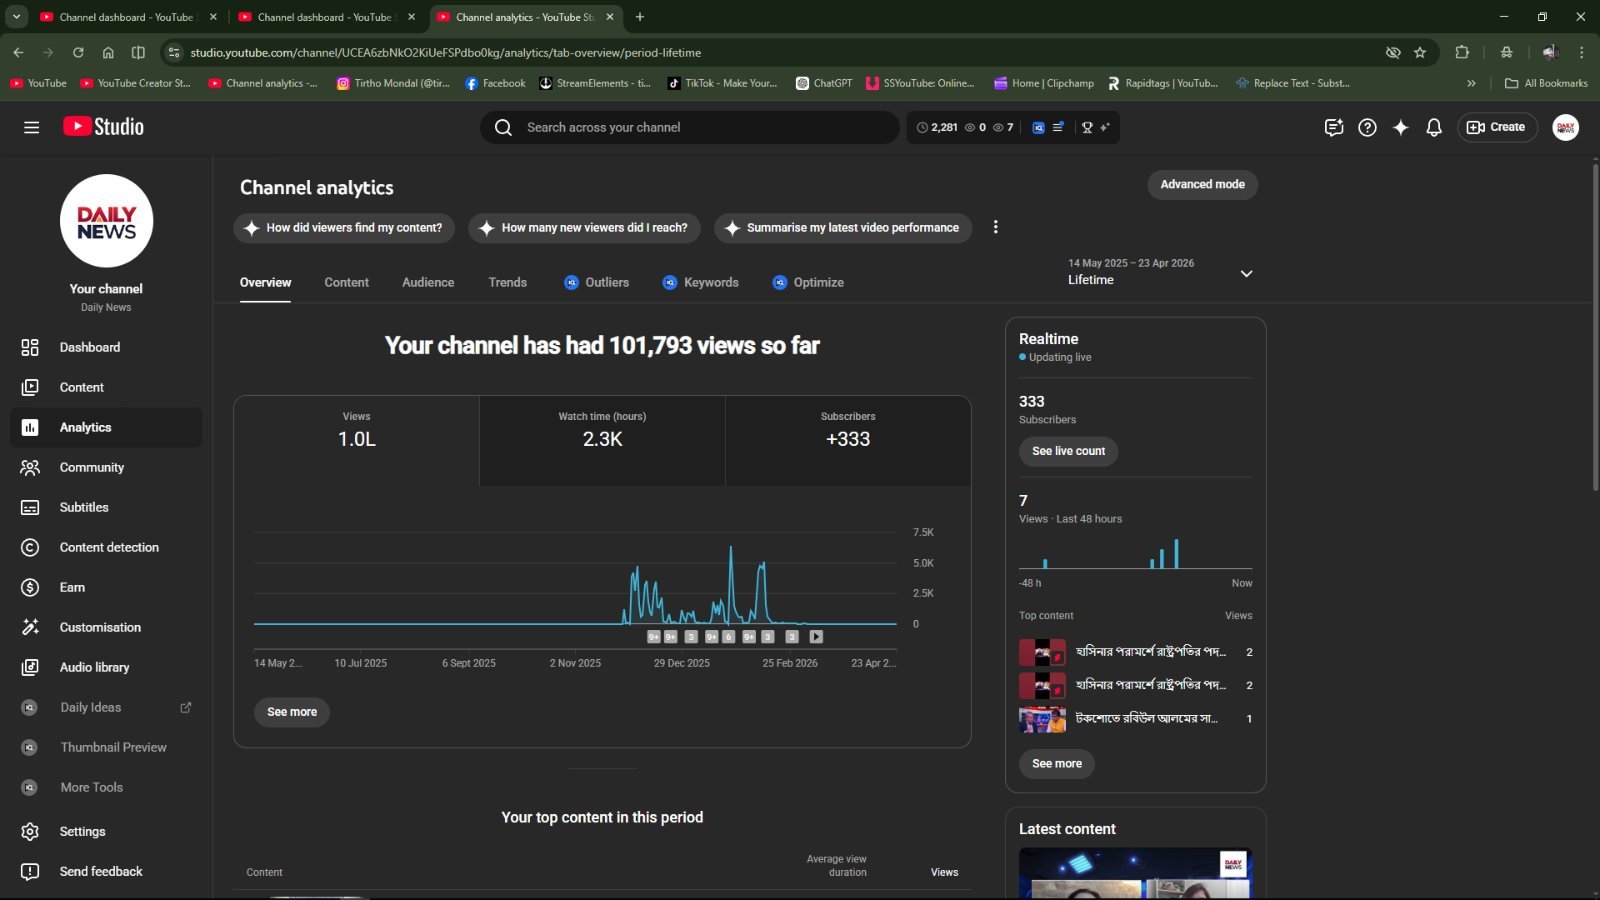Open the Audio library
This screenshot has height=900, width=1600.
pos(106,667)
